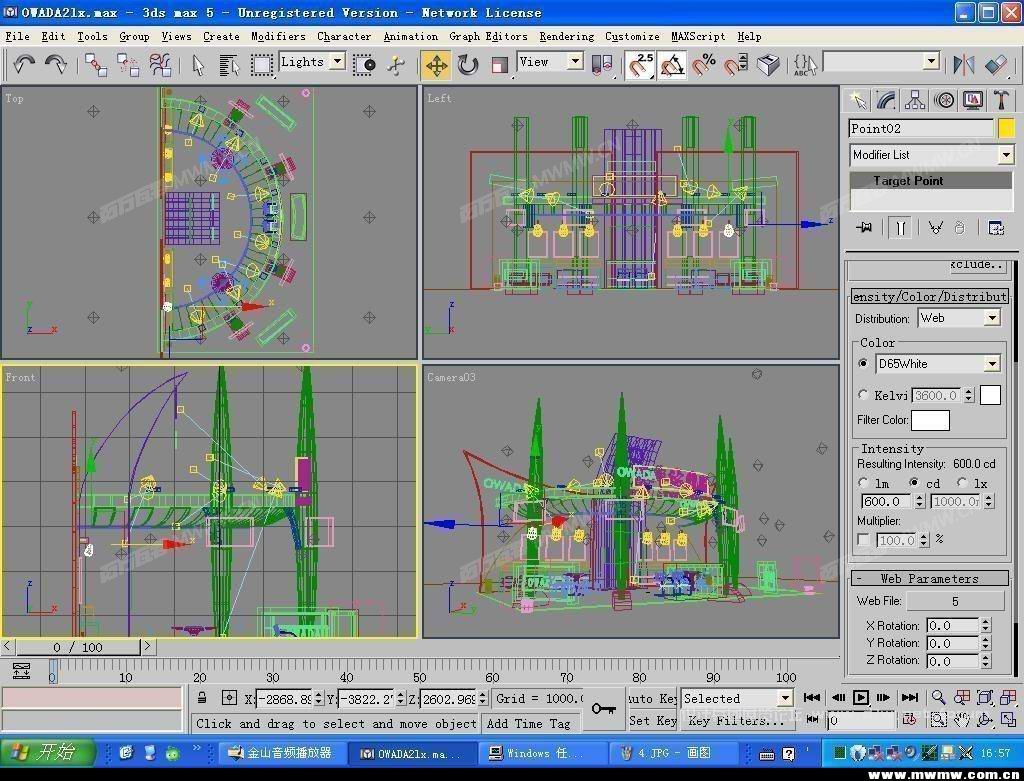
Task: Activate the Select and Link tool
Action: (96, 65)
